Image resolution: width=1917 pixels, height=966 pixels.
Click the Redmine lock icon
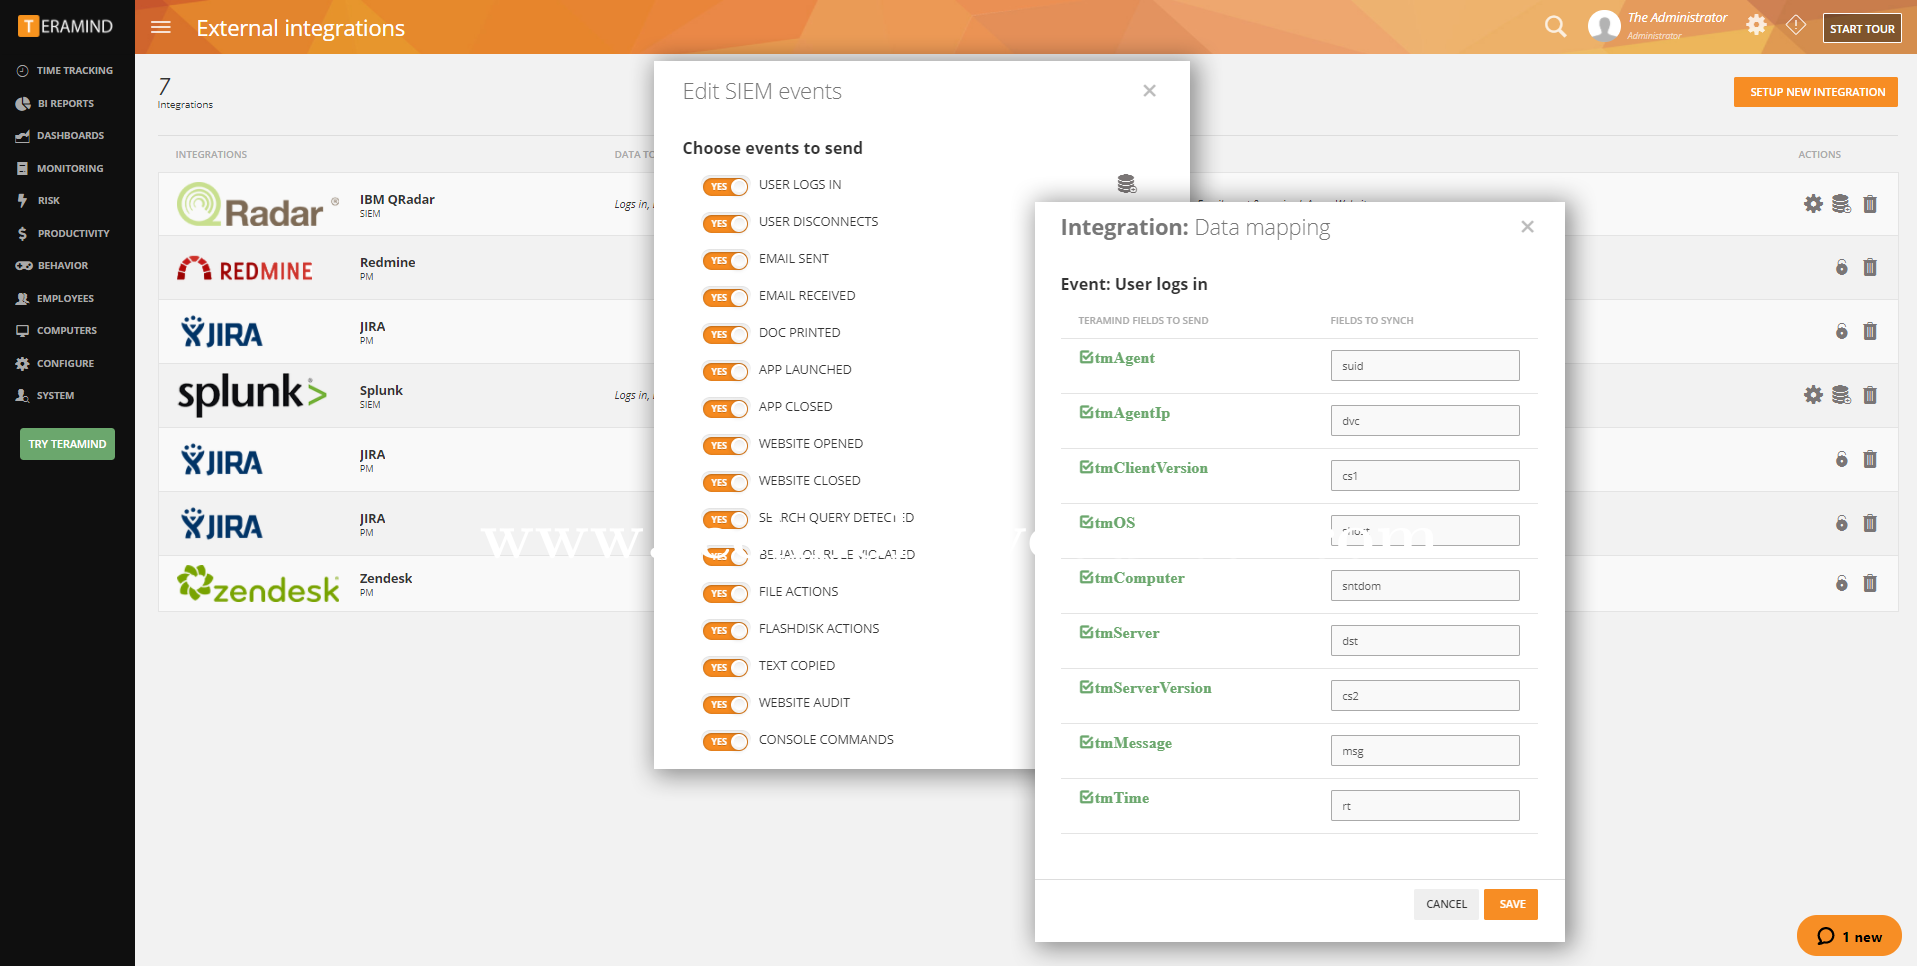tap(1842, 267)
